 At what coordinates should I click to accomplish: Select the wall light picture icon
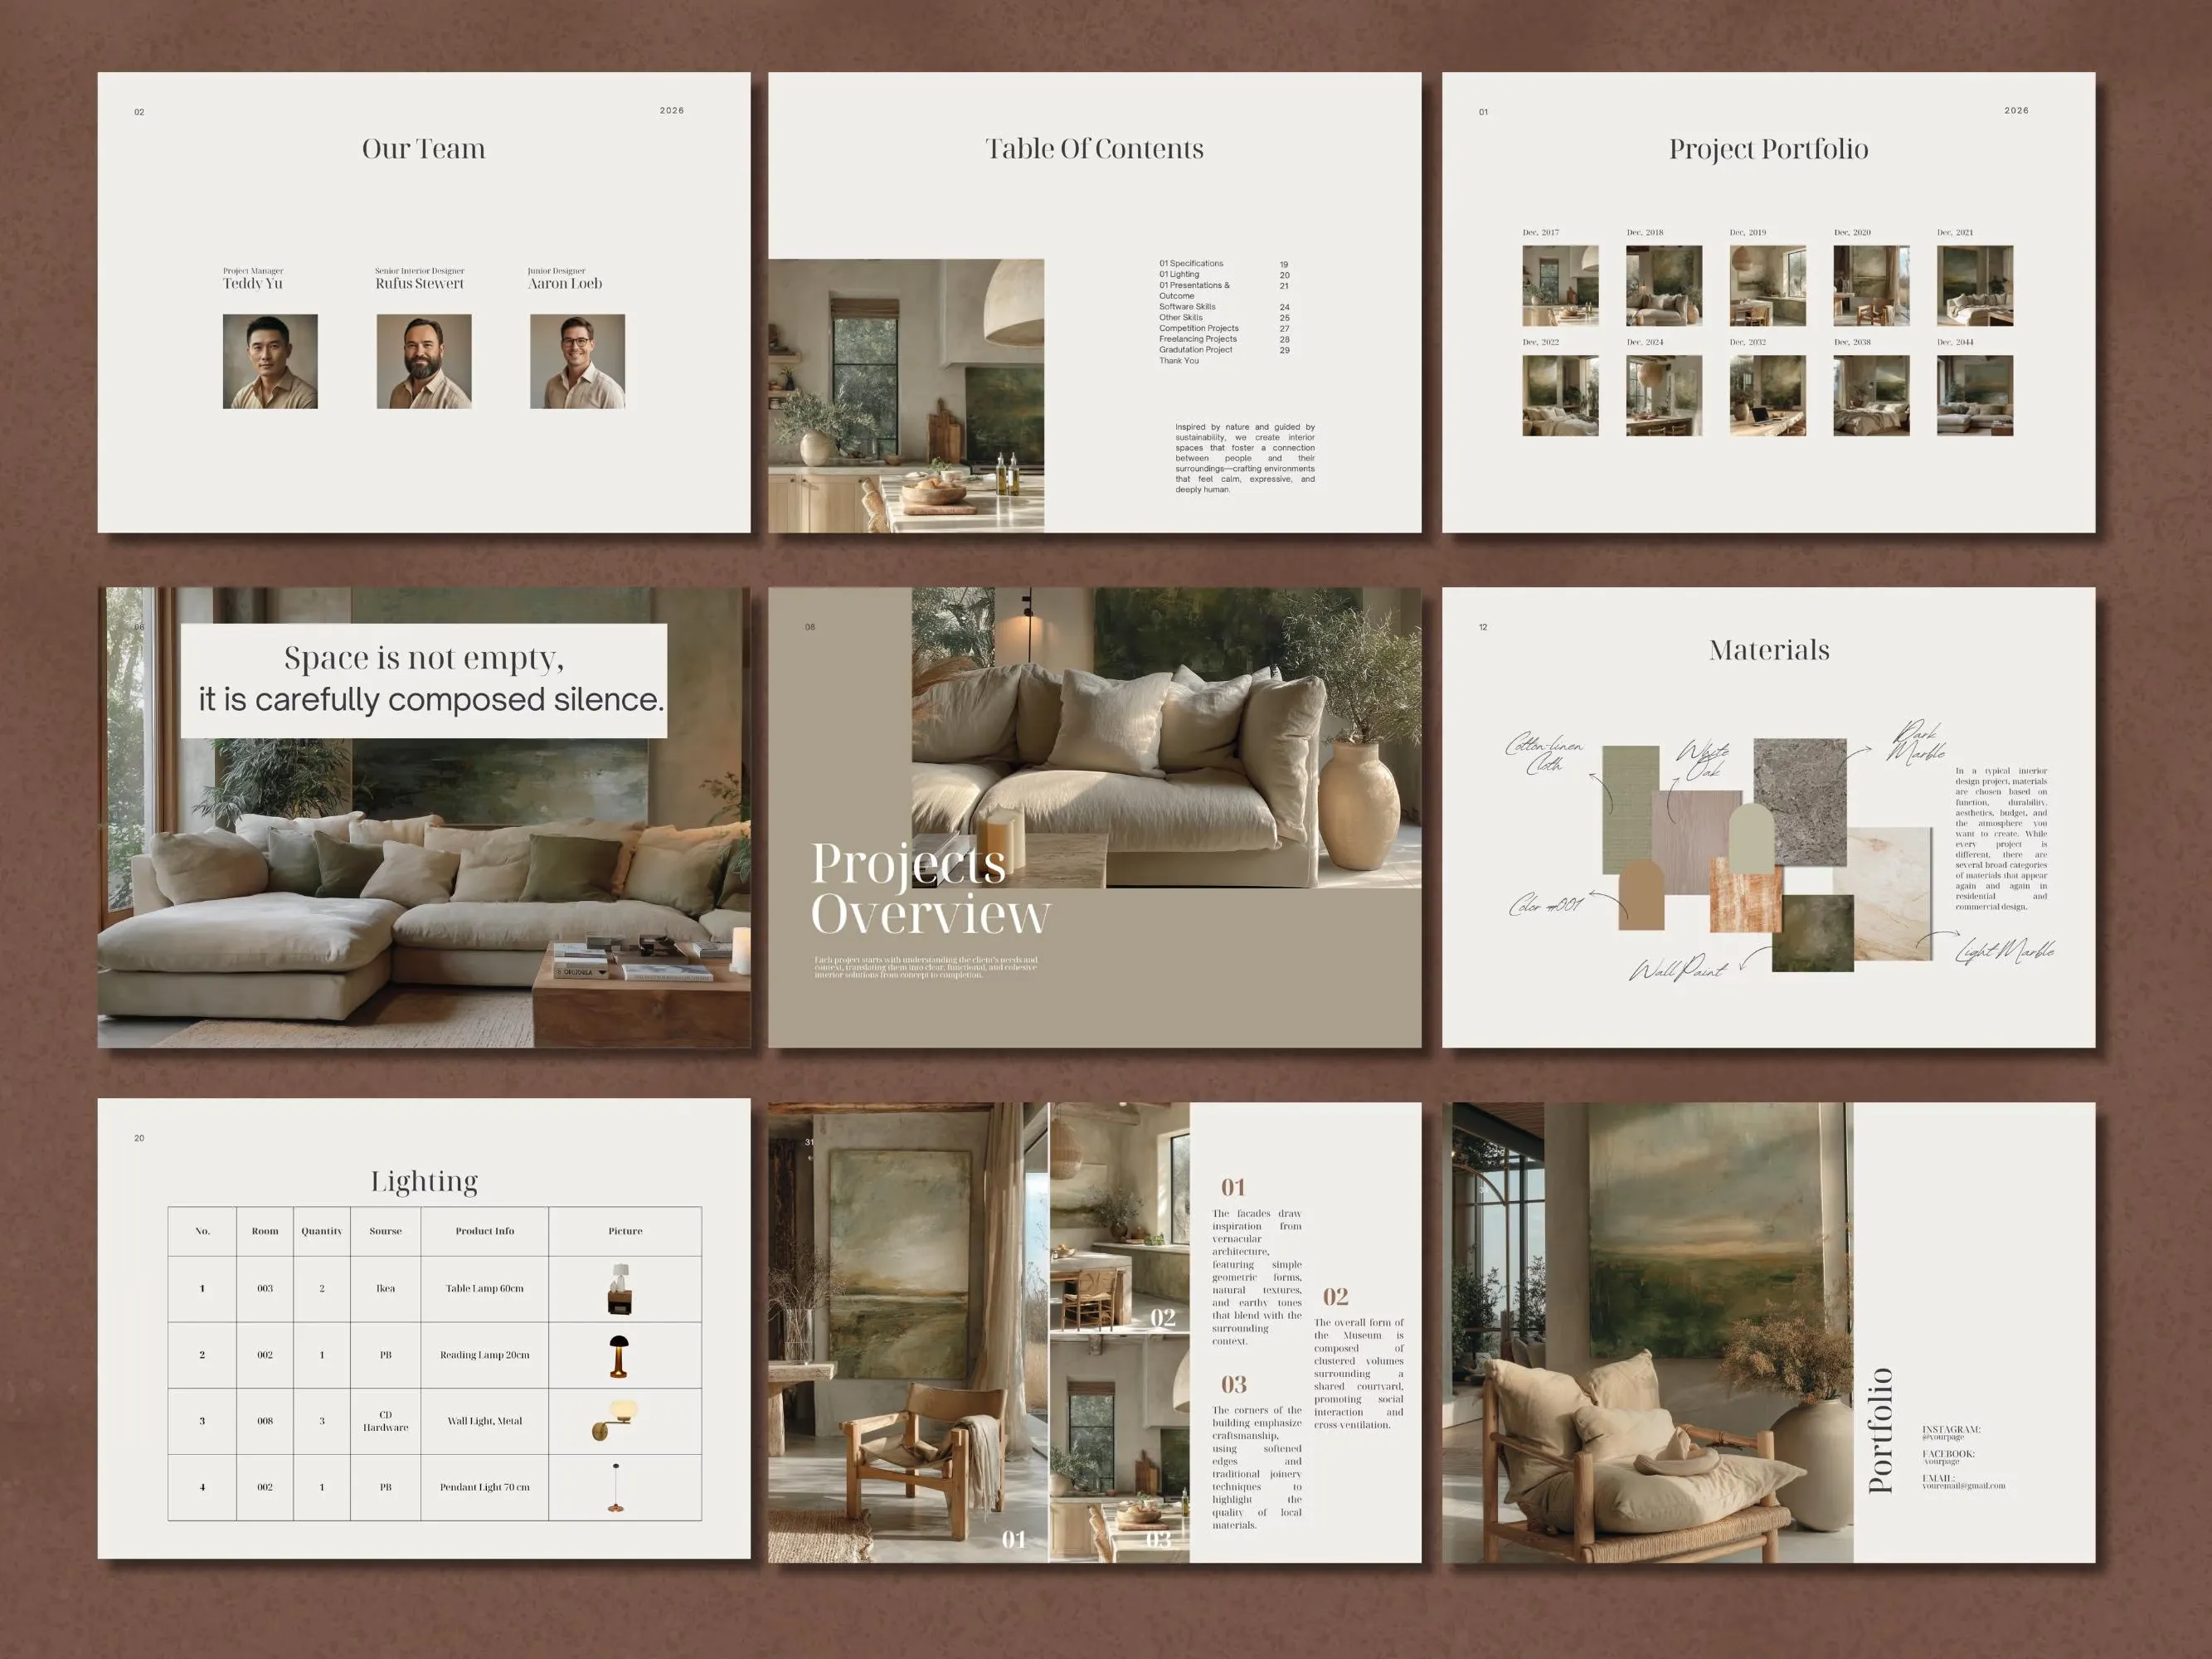pyautogui.click(x=615, y=1420)
